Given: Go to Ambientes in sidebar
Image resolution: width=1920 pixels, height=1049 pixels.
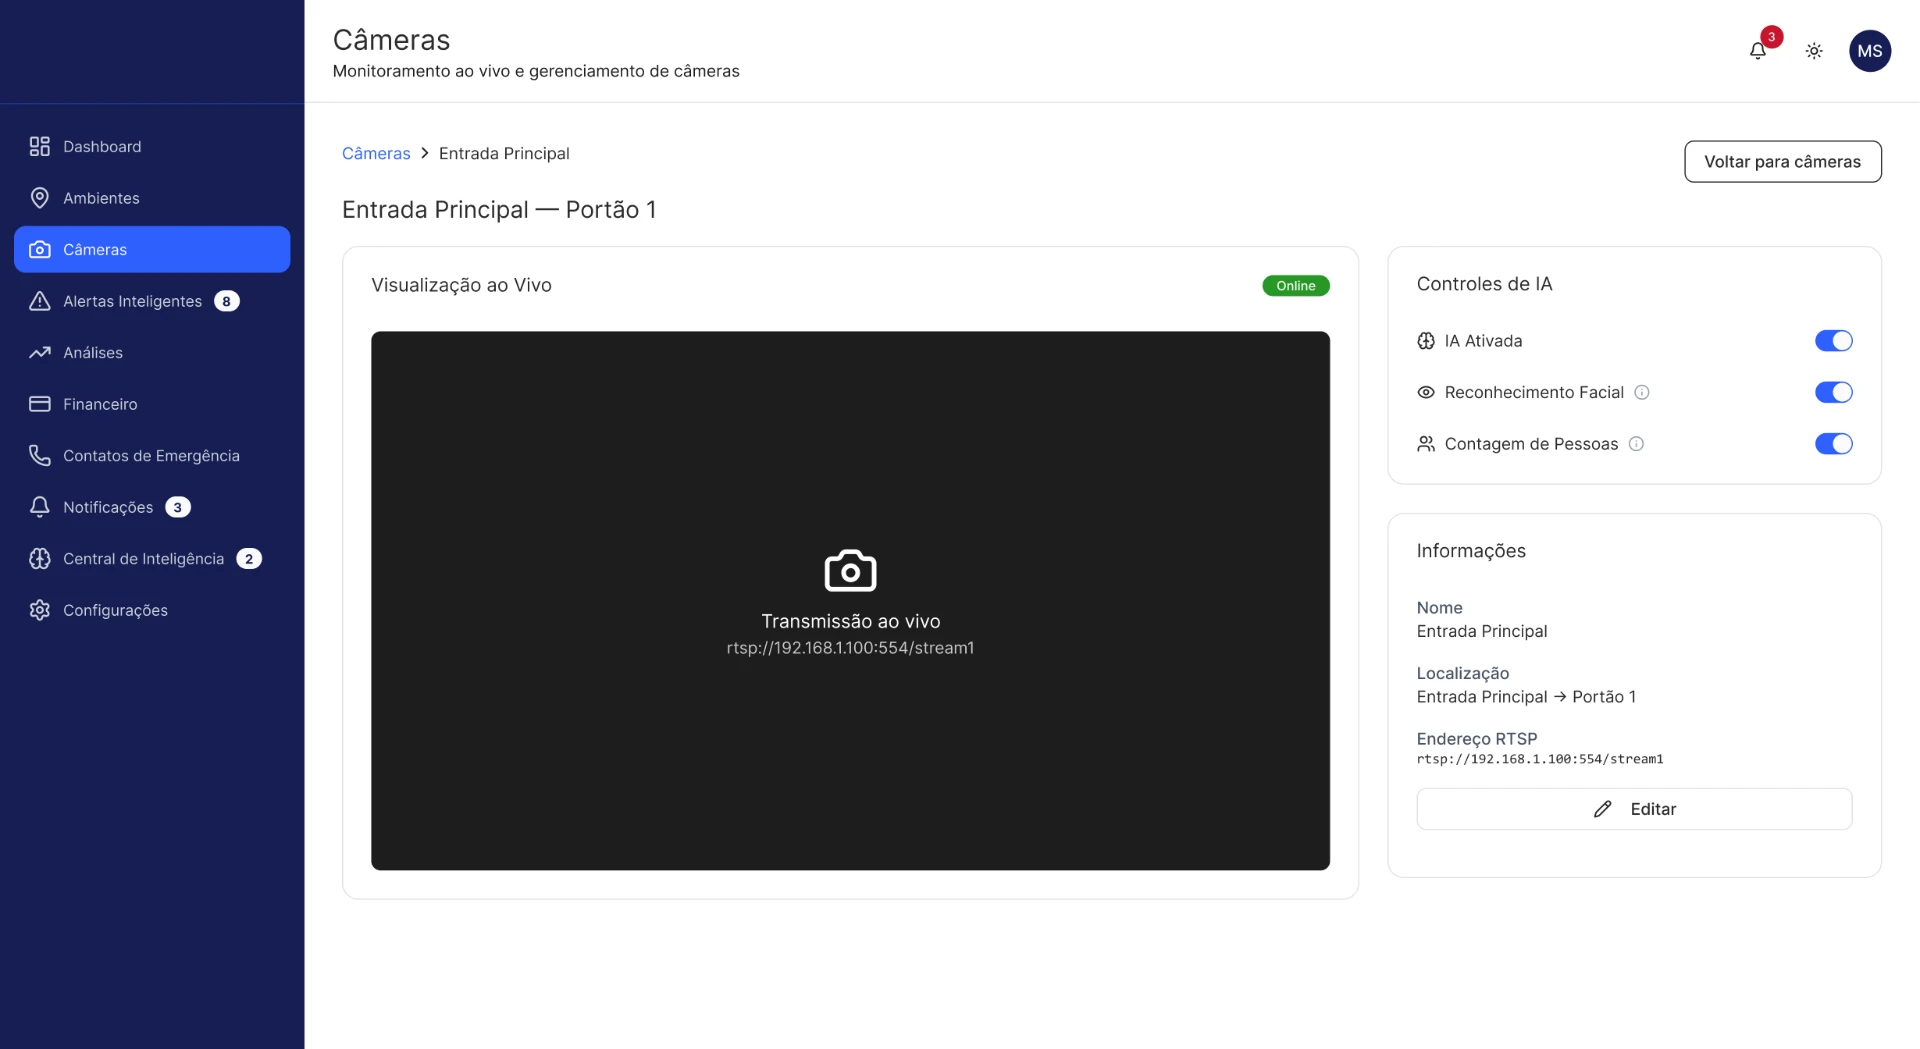Looking at the screenshot, I should (152, 198).
